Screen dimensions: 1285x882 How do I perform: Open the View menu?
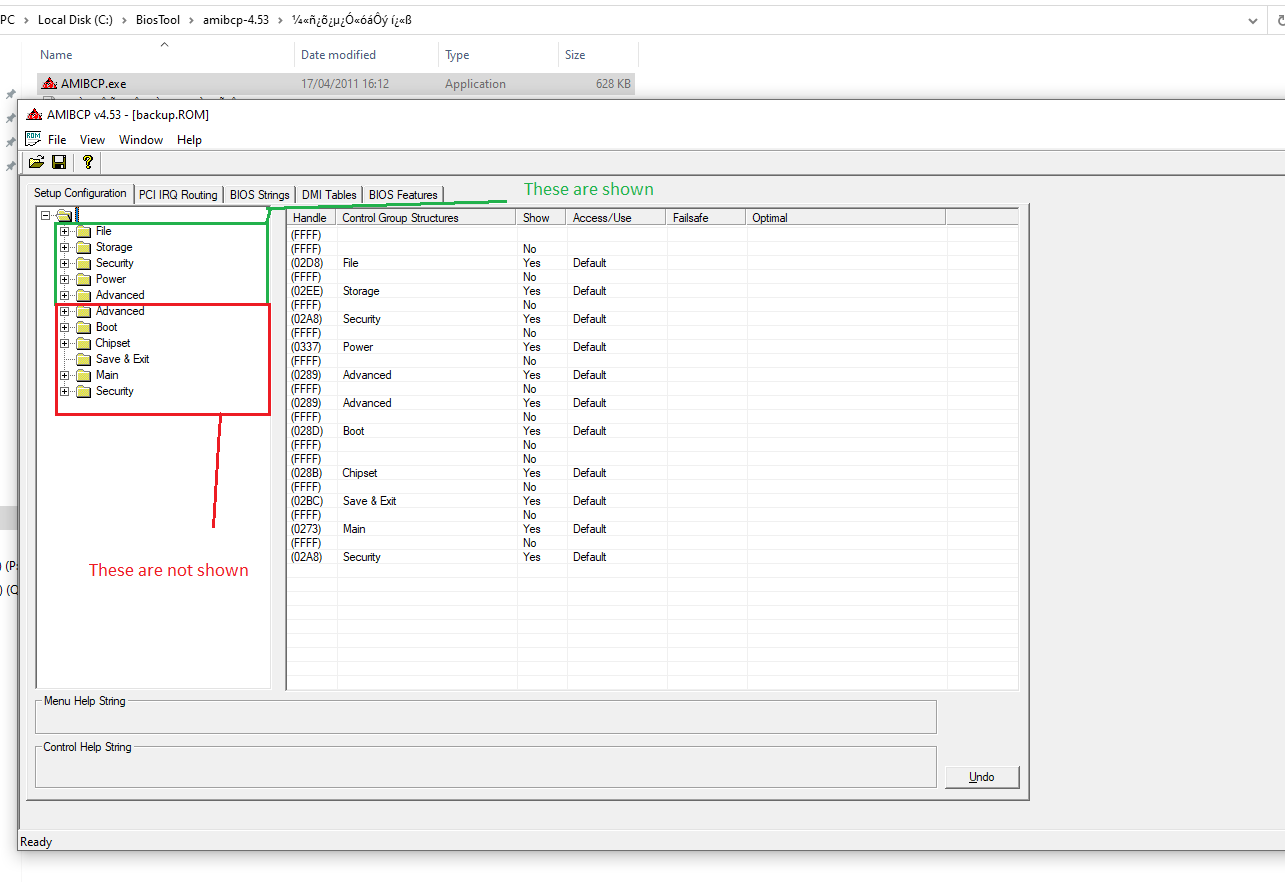pyautogui.click(x=92, y=140)
